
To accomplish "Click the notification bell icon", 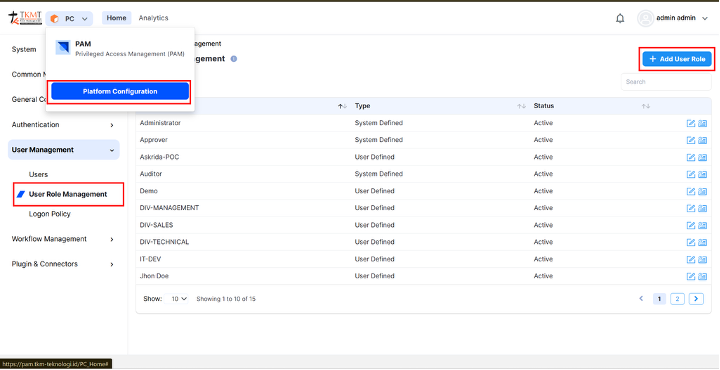I will pos(620,18).
